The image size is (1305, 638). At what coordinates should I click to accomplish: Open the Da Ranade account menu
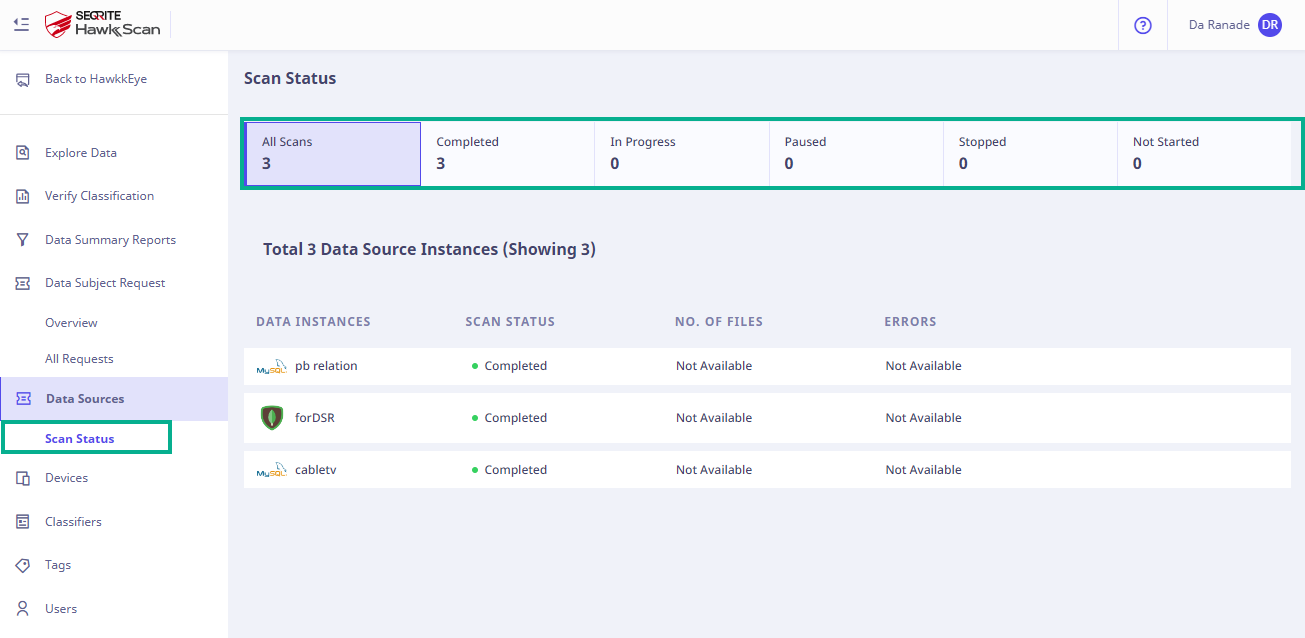pos(1218,25)
